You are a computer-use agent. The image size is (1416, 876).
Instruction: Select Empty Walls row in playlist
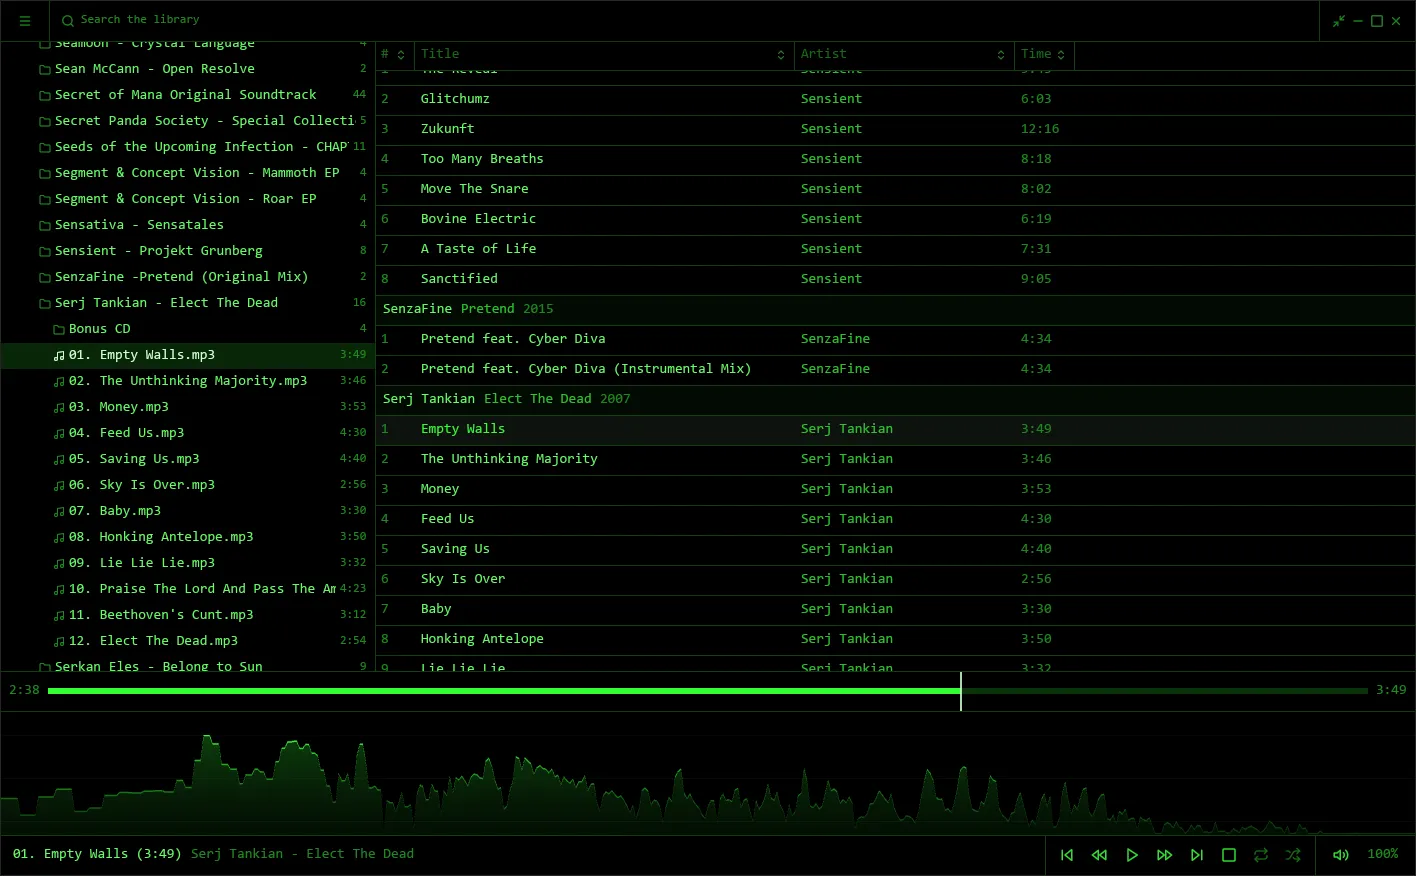tap(895, 429)
